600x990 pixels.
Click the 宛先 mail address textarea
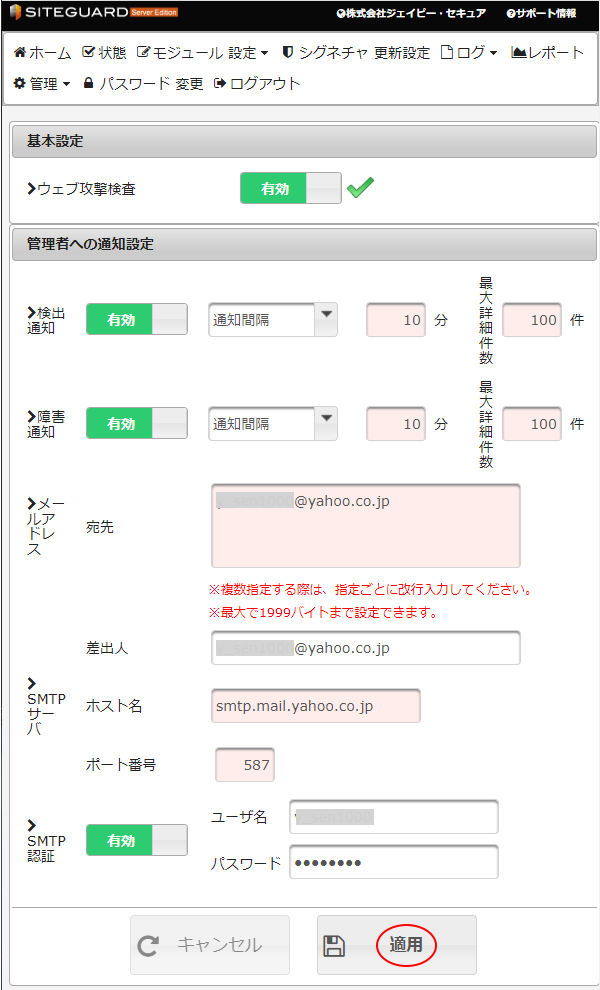click(x=366, y=526)
